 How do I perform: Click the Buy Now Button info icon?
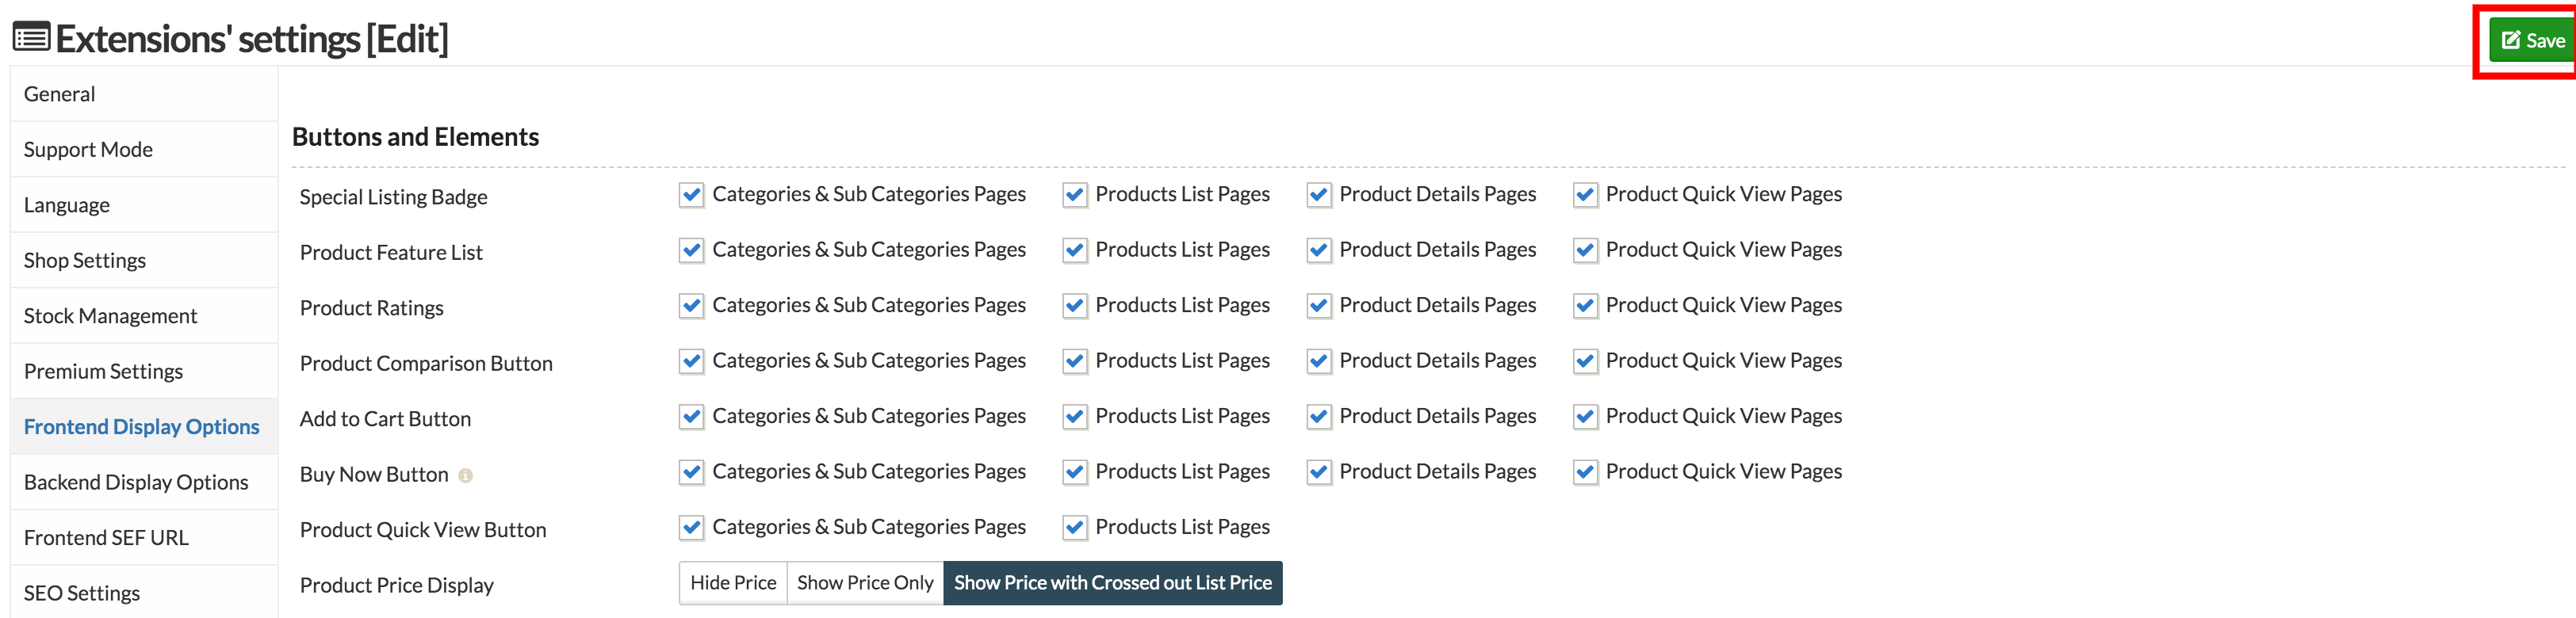pos(465,476)
